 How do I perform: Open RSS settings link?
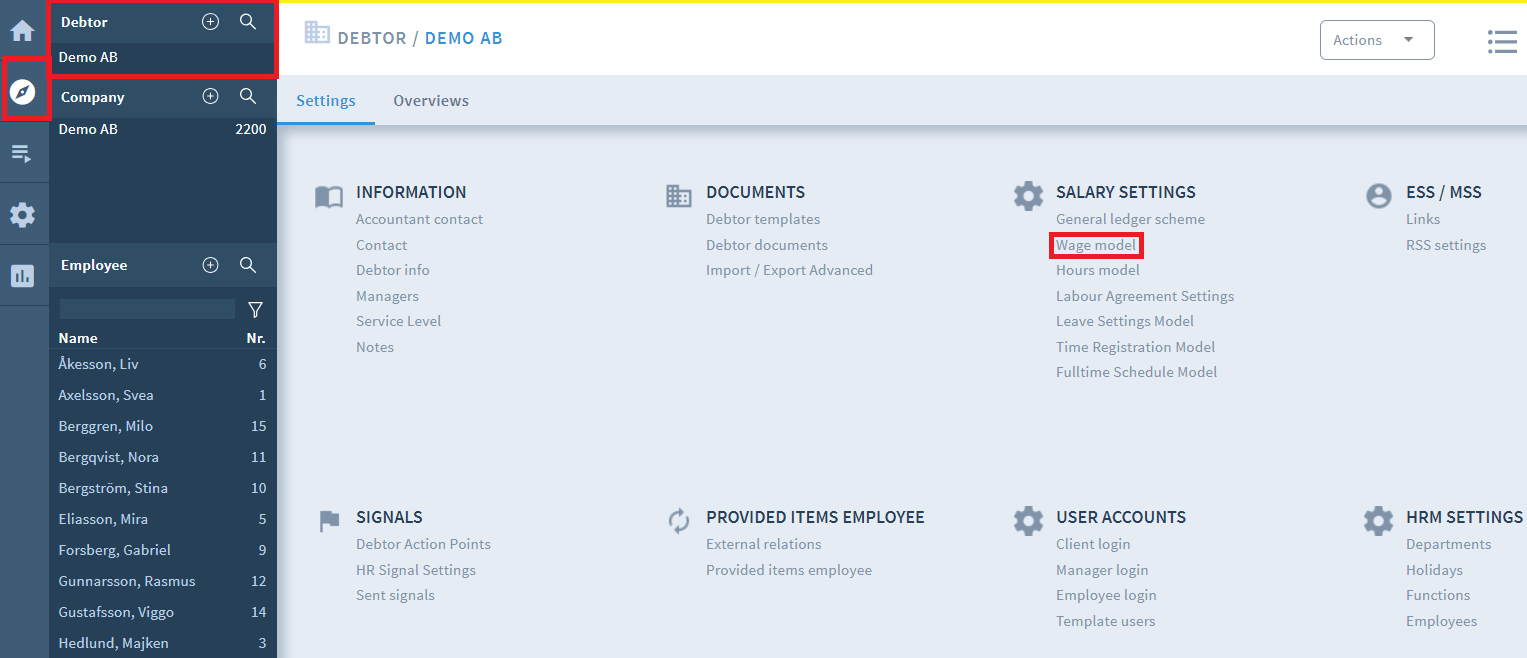tap(1446, 245)
